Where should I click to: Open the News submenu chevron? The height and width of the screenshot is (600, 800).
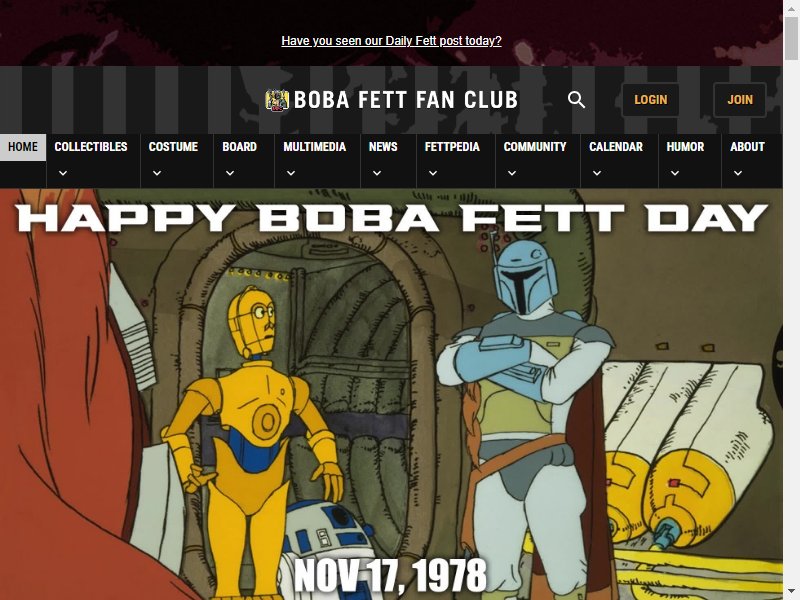(377, 173)
